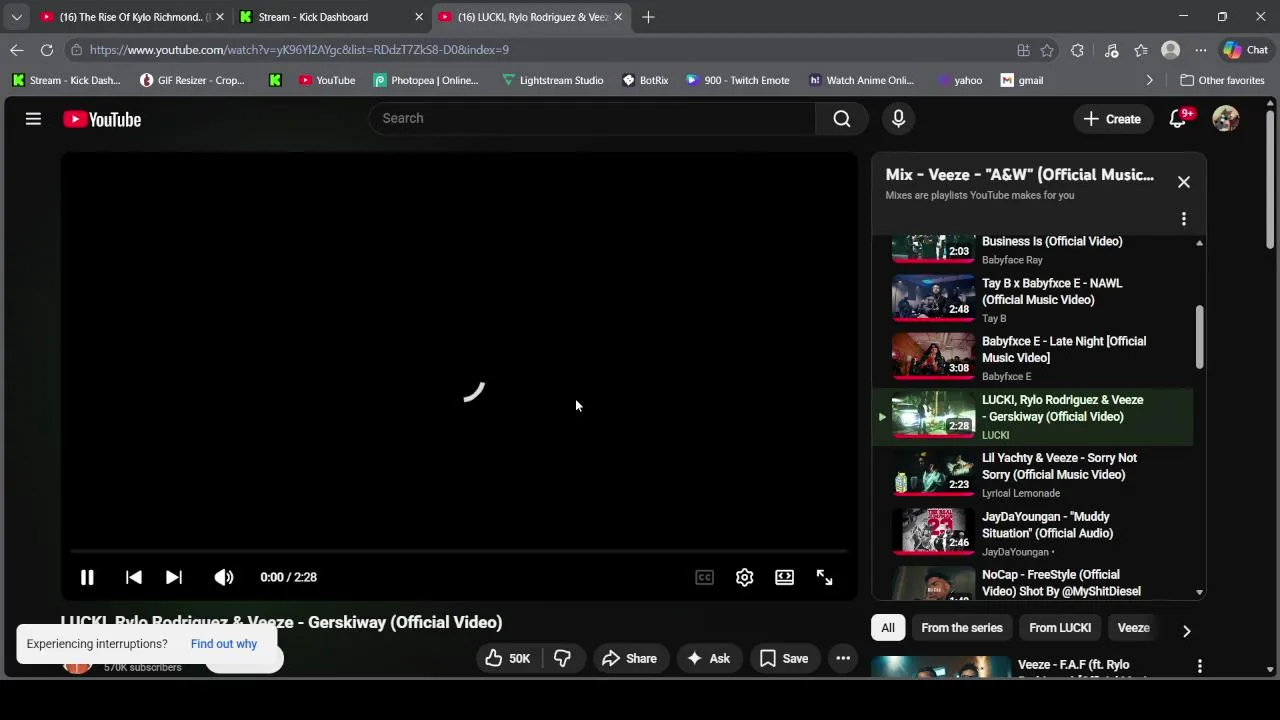
Task: Play Tay B x Babyfxce E NAWL video
Action: point(1032,299)
